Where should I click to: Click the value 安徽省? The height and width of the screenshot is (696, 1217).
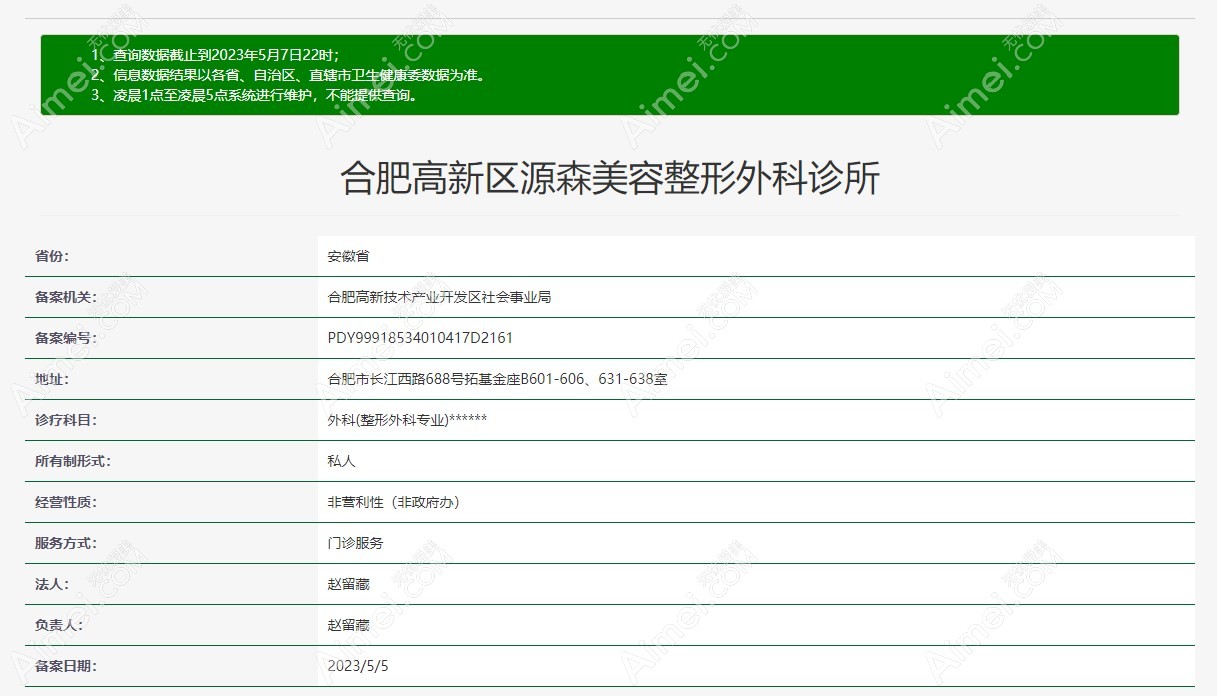click(348, 256)
